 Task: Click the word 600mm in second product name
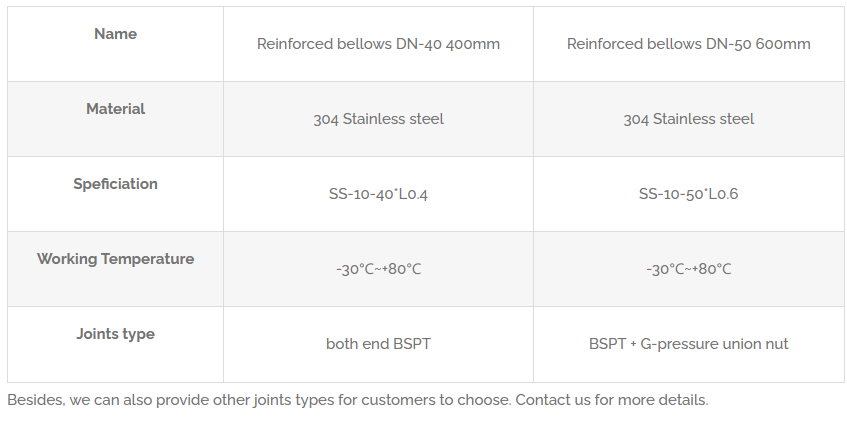pos(785,44)
